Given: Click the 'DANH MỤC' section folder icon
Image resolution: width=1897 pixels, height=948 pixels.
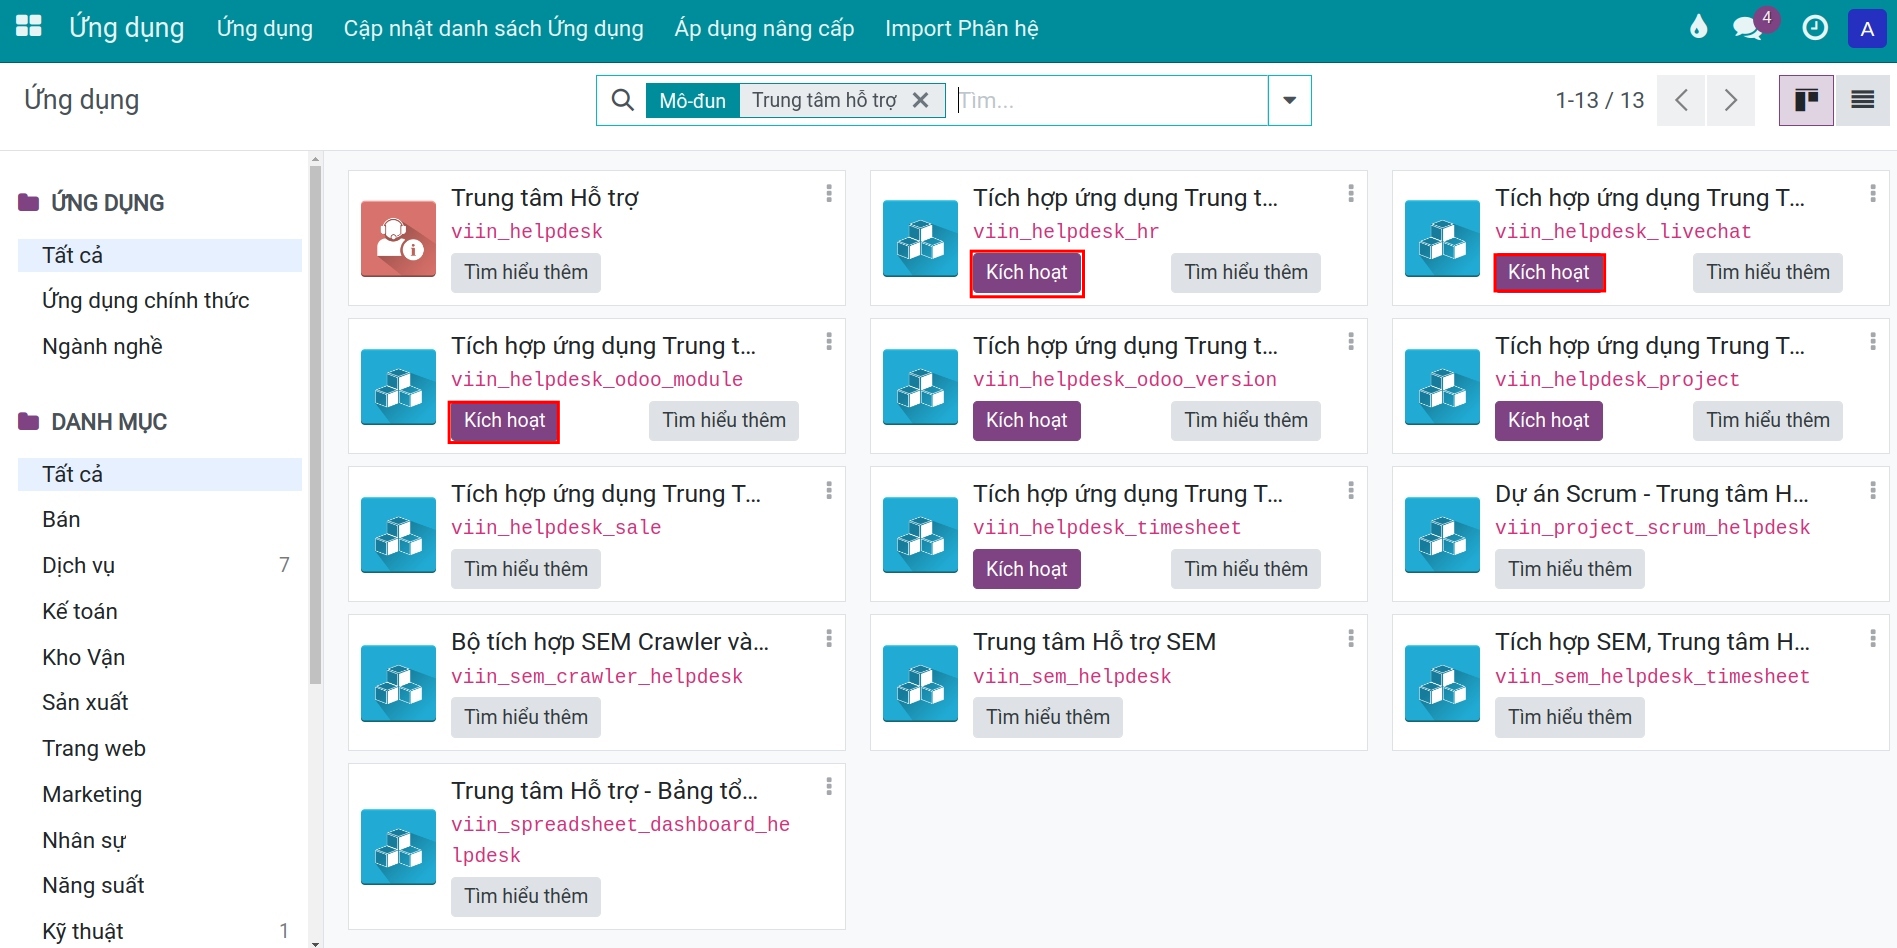Looking at the screenshot, I should click(29, 422).
